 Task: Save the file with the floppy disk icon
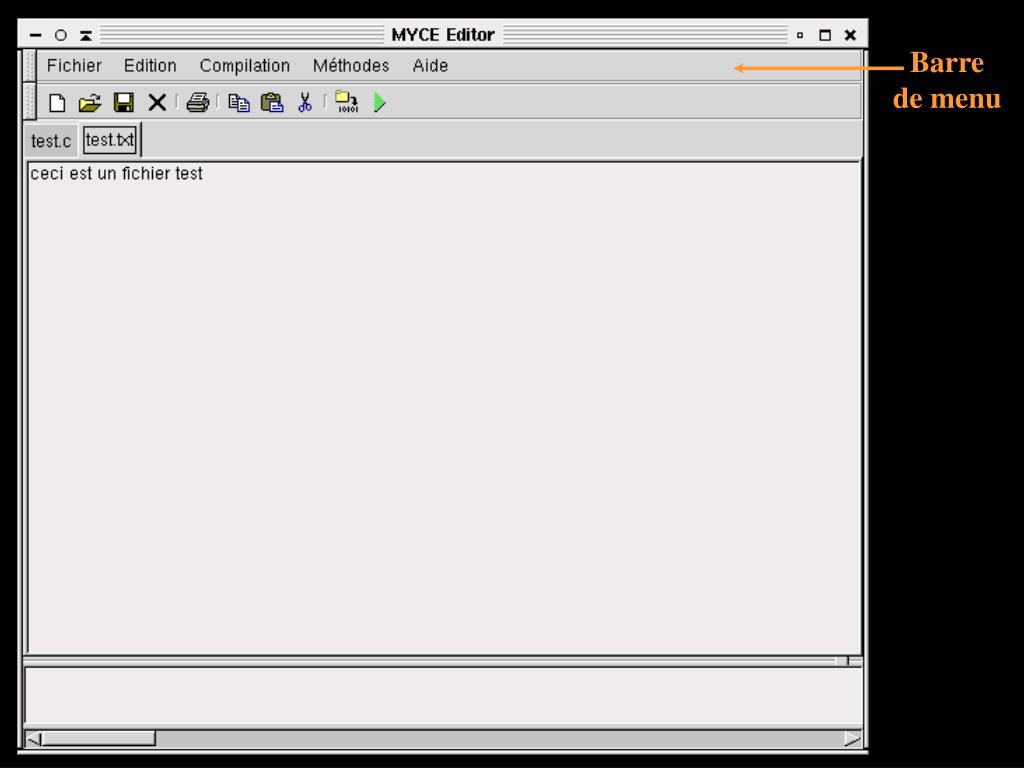pyautogui.click(x=123, y=103)
